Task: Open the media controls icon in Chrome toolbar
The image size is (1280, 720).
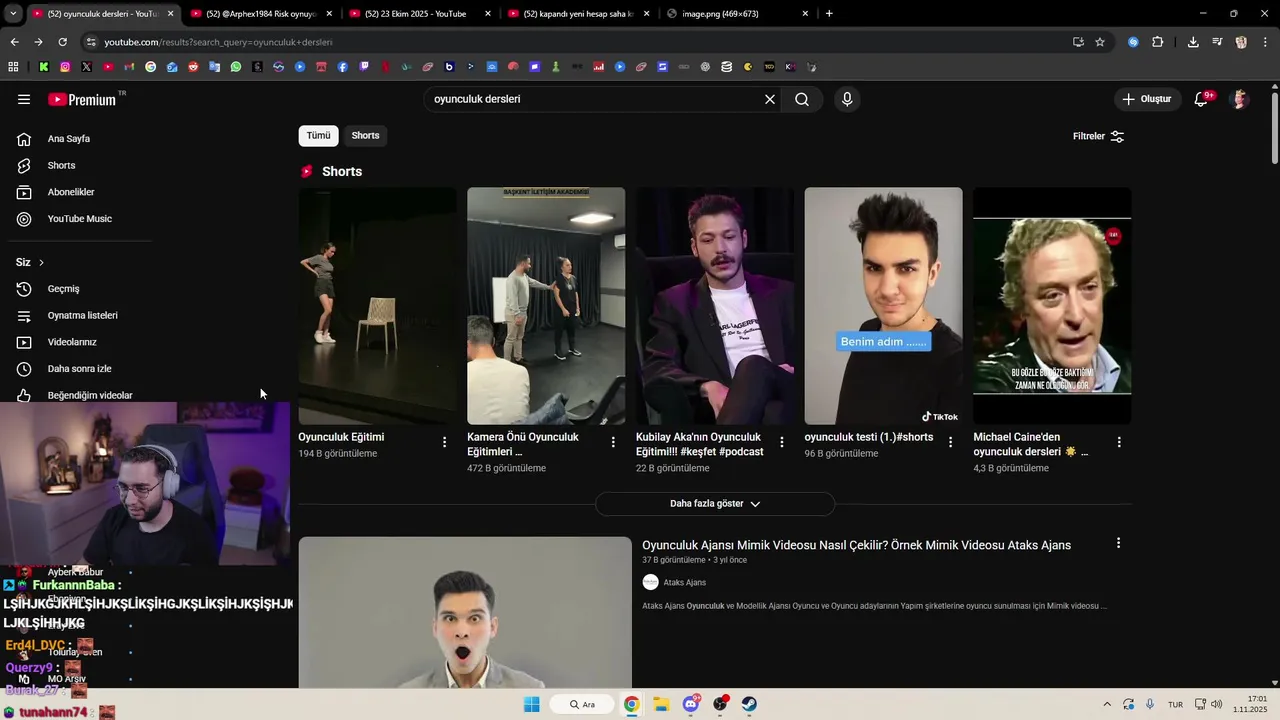Action: point(1217,42)
